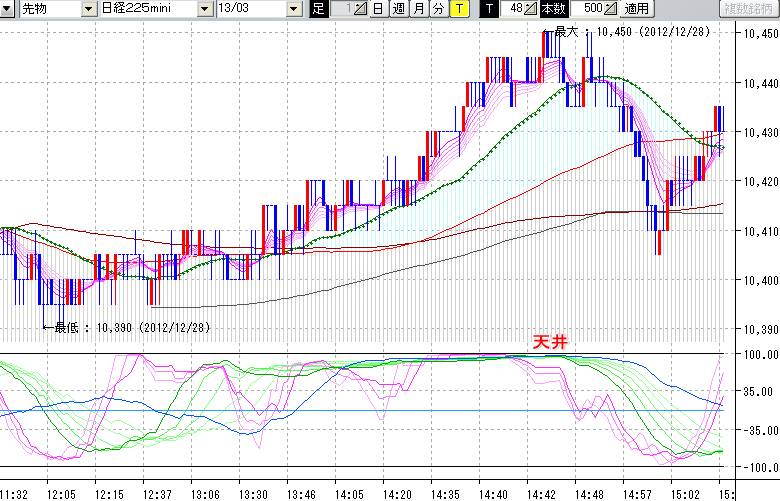Click the spinner beside the 足 value field
The height and width of the screenshot is (501, 780).
360,9
